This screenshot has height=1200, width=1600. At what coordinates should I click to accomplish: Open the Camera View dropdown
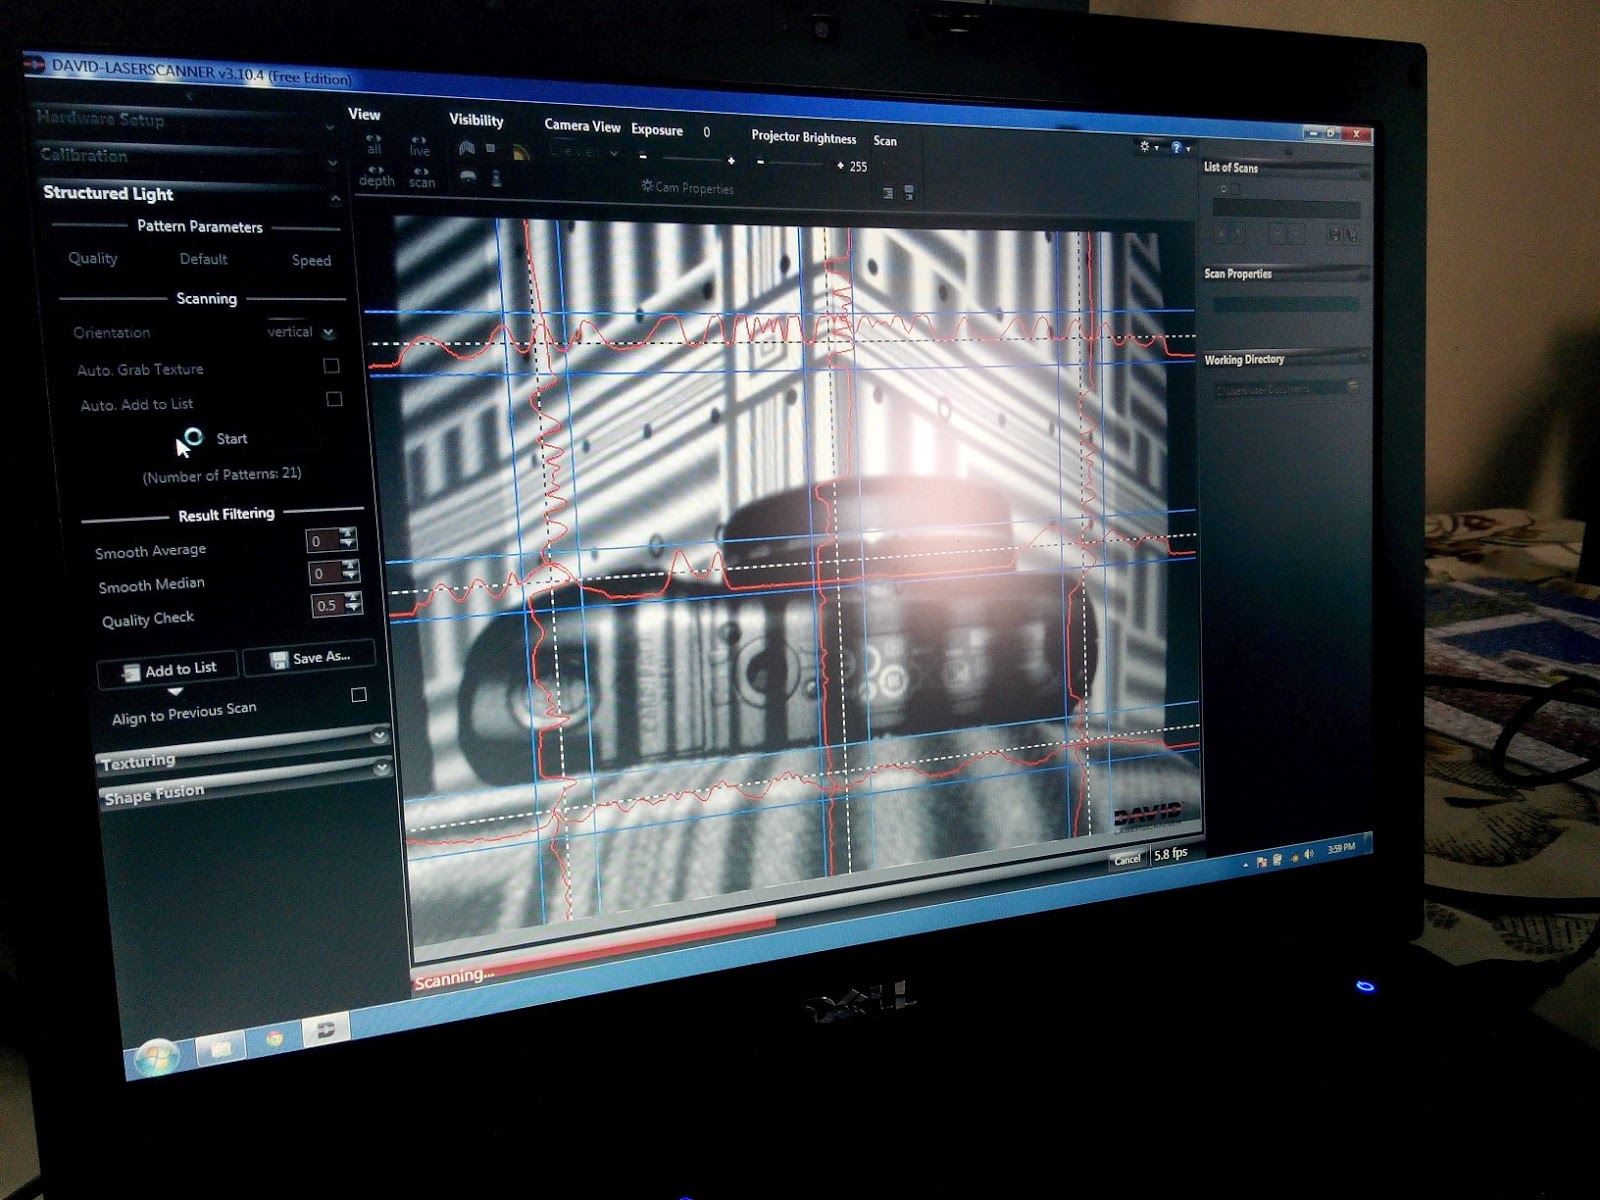pyautogui.click(x=584, y=152)
